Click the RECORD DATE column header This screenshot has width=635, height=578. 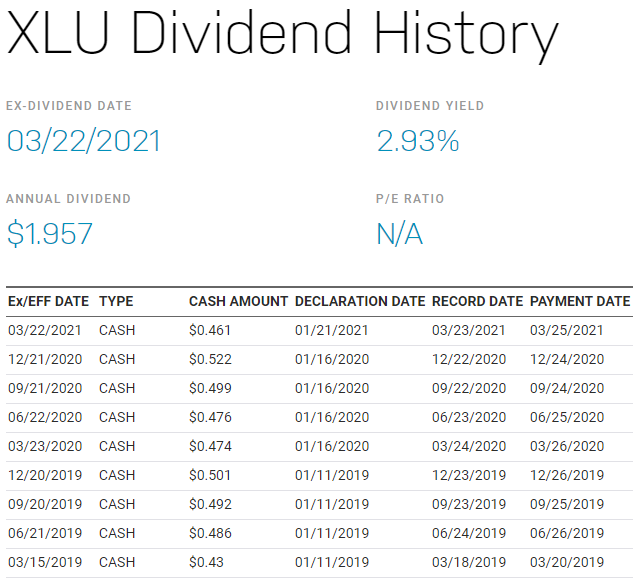coord(477,301)
